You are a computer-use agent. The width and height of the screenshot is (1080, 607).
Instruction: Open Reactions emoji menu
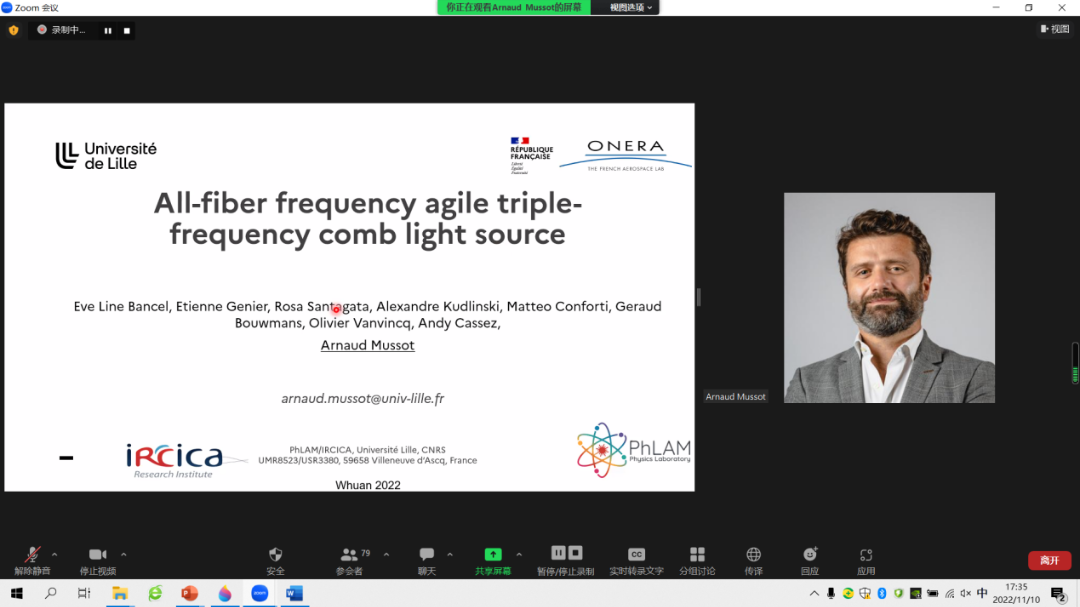(x=810, y=555)
